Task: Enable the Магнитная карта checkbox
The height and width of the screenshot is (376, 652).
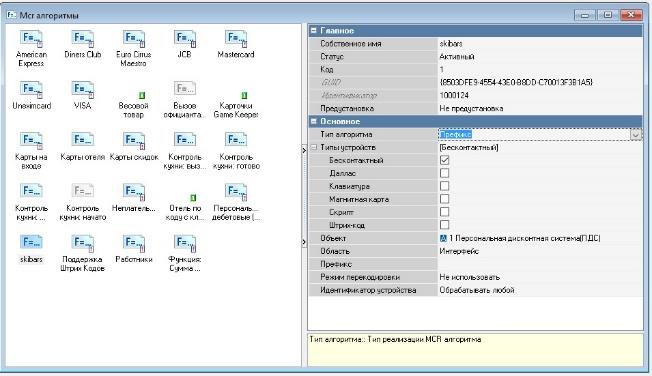Action: click(445, 199)
